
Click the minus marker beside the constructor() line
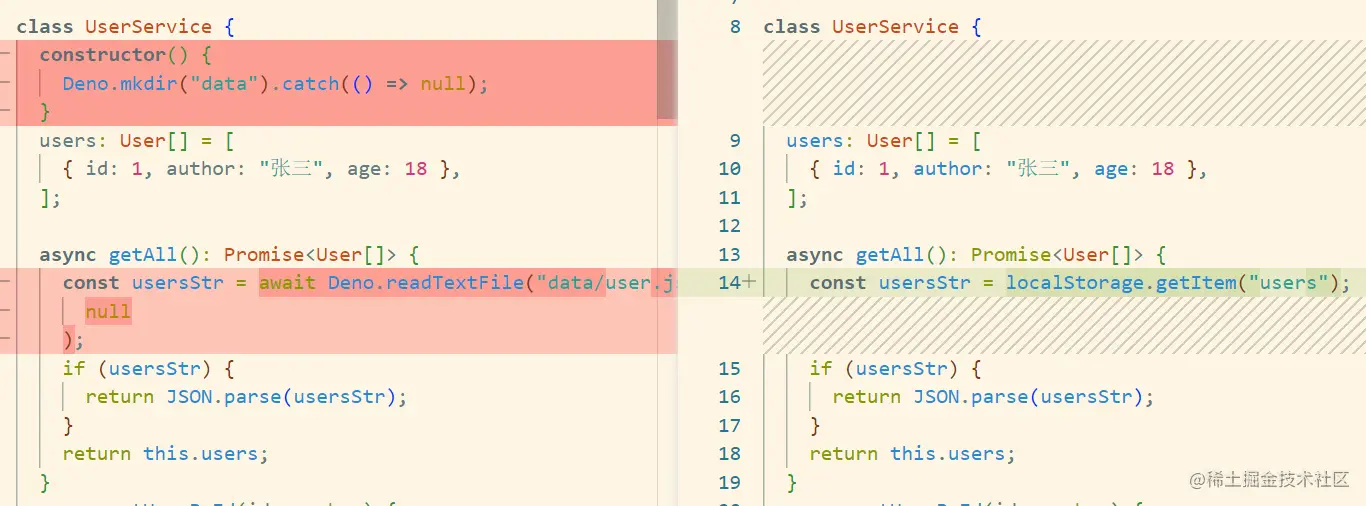(7, 55)
